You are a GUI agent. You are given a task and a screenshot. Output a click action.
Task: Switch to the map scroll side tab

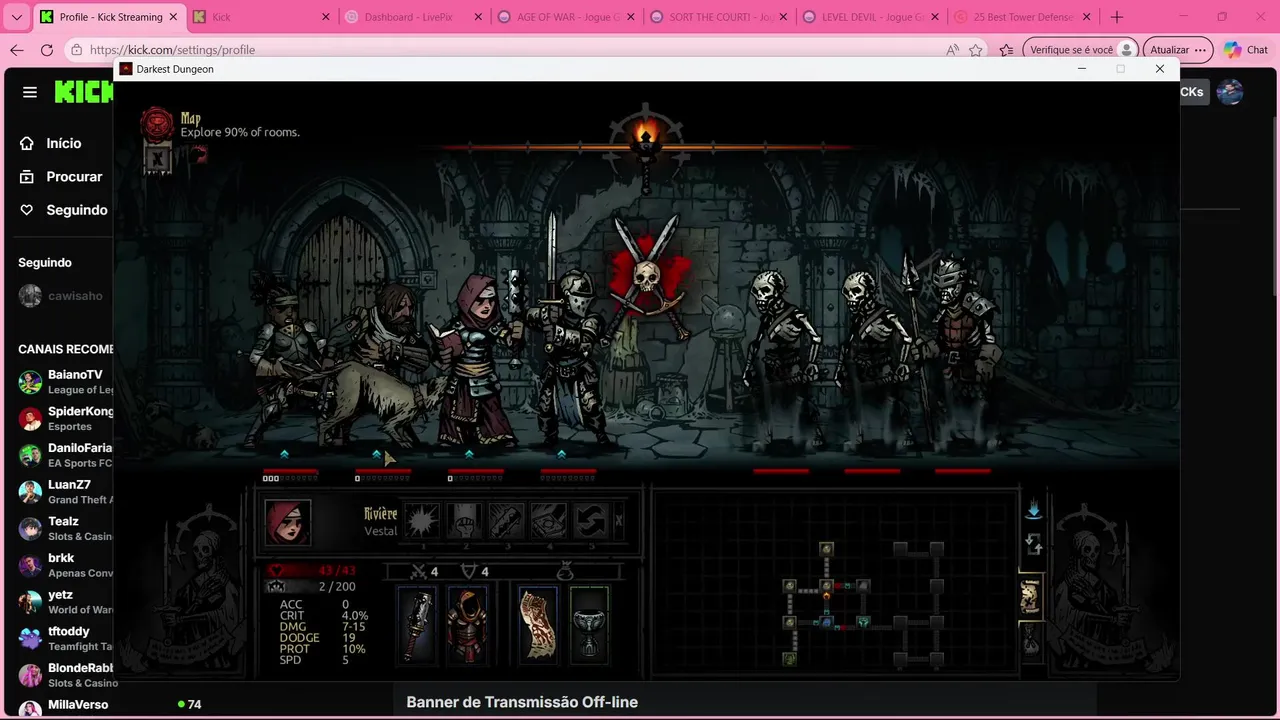(x=1030, y=597)
